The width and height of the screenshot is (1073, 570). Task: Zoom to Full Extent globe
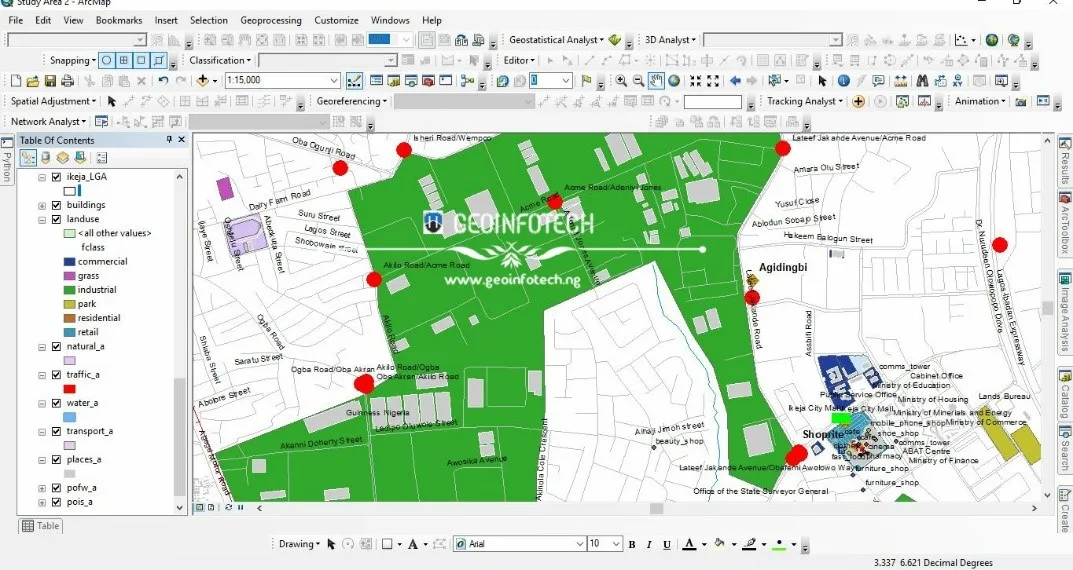pos(674,81)
